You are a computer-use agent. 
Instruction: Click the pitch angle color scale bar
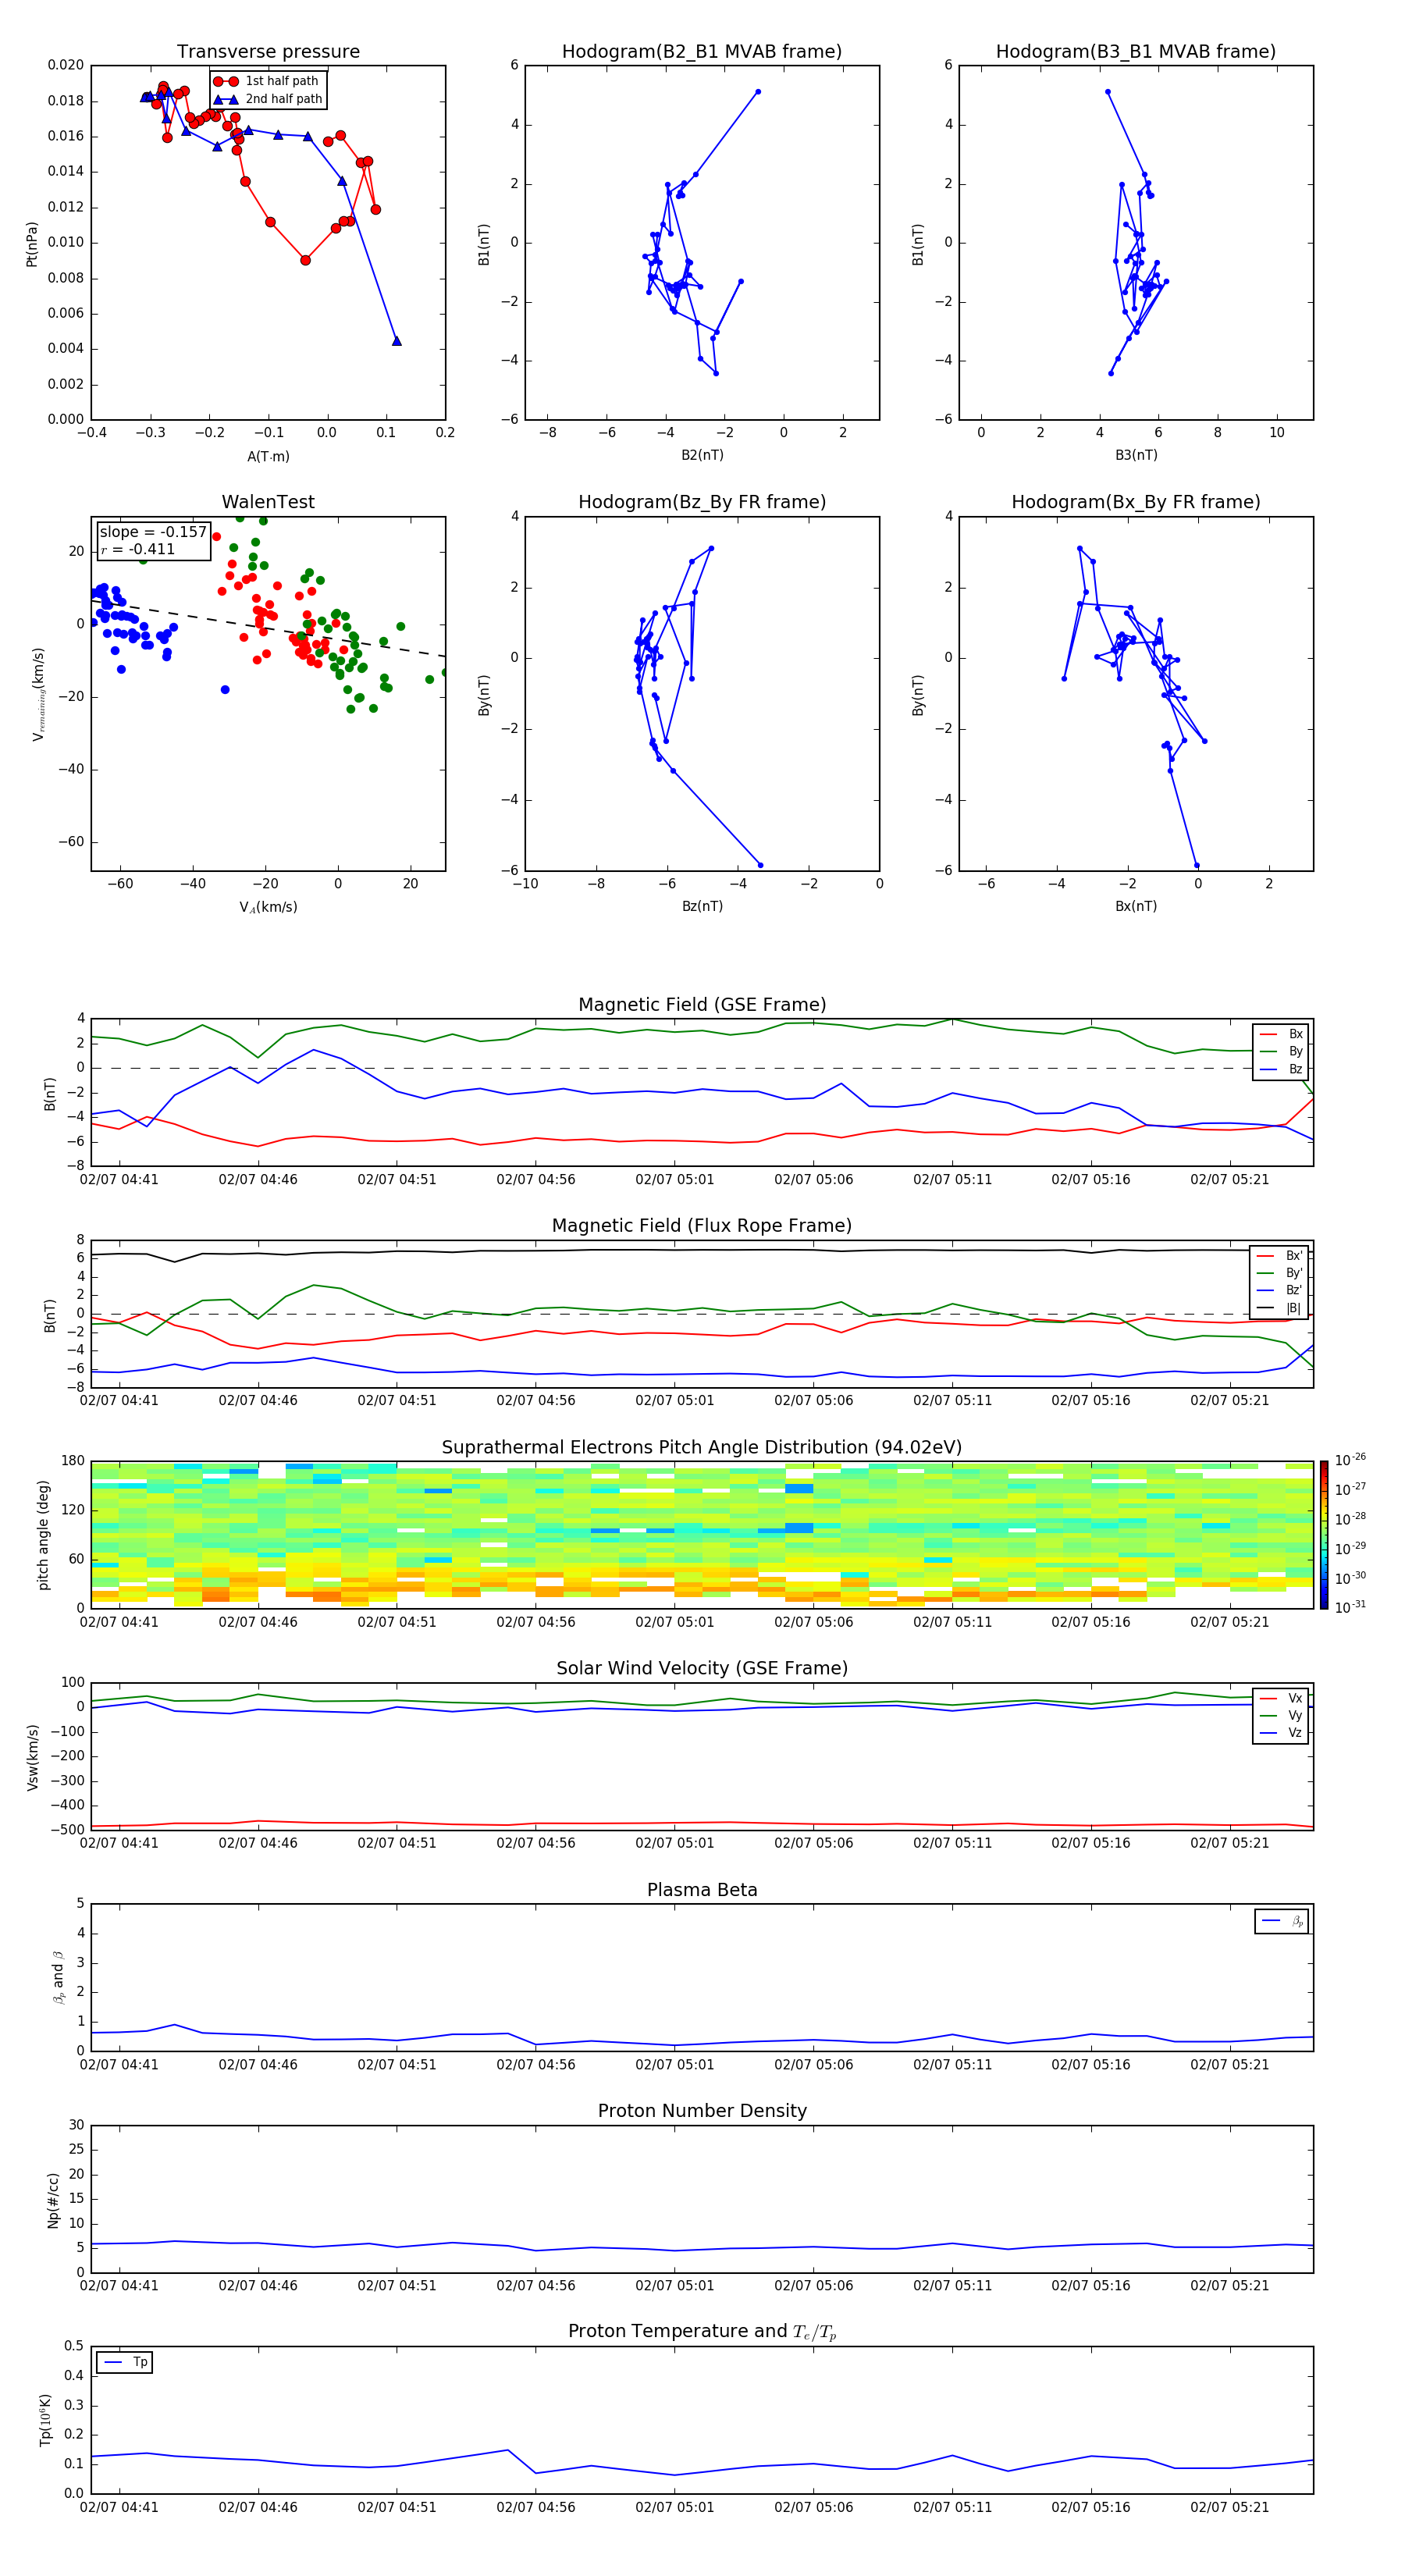coord(1323,1535)
